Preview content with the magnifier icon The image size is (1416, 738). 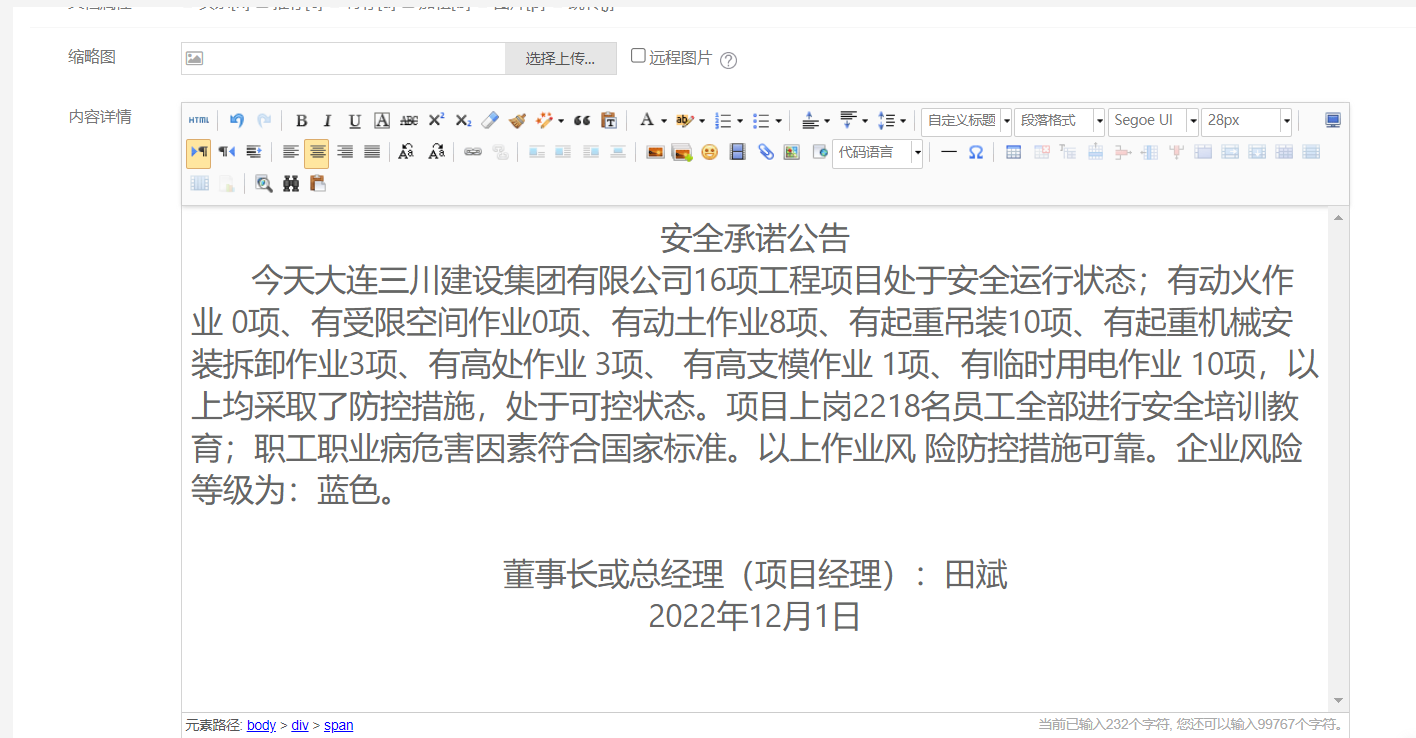[263, 183]
